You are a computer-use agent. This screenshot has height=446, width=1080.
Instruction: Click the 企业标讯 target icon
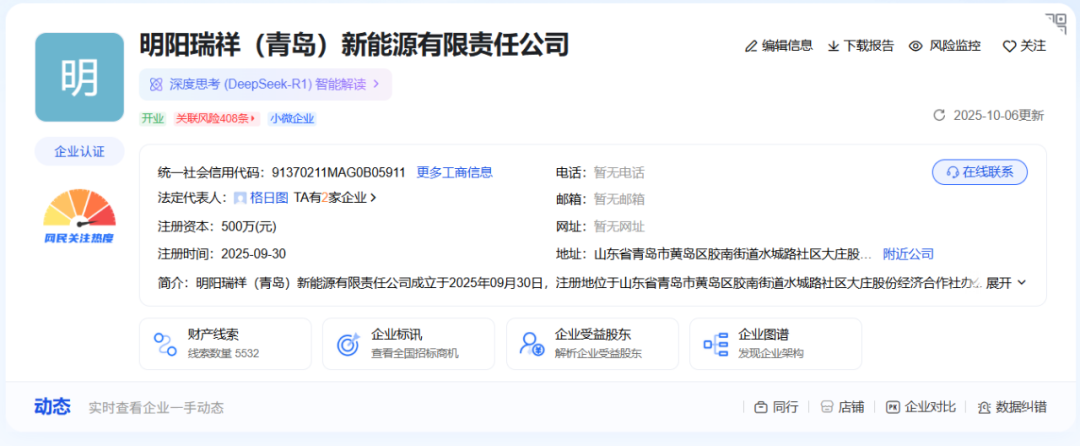(349, 343)
